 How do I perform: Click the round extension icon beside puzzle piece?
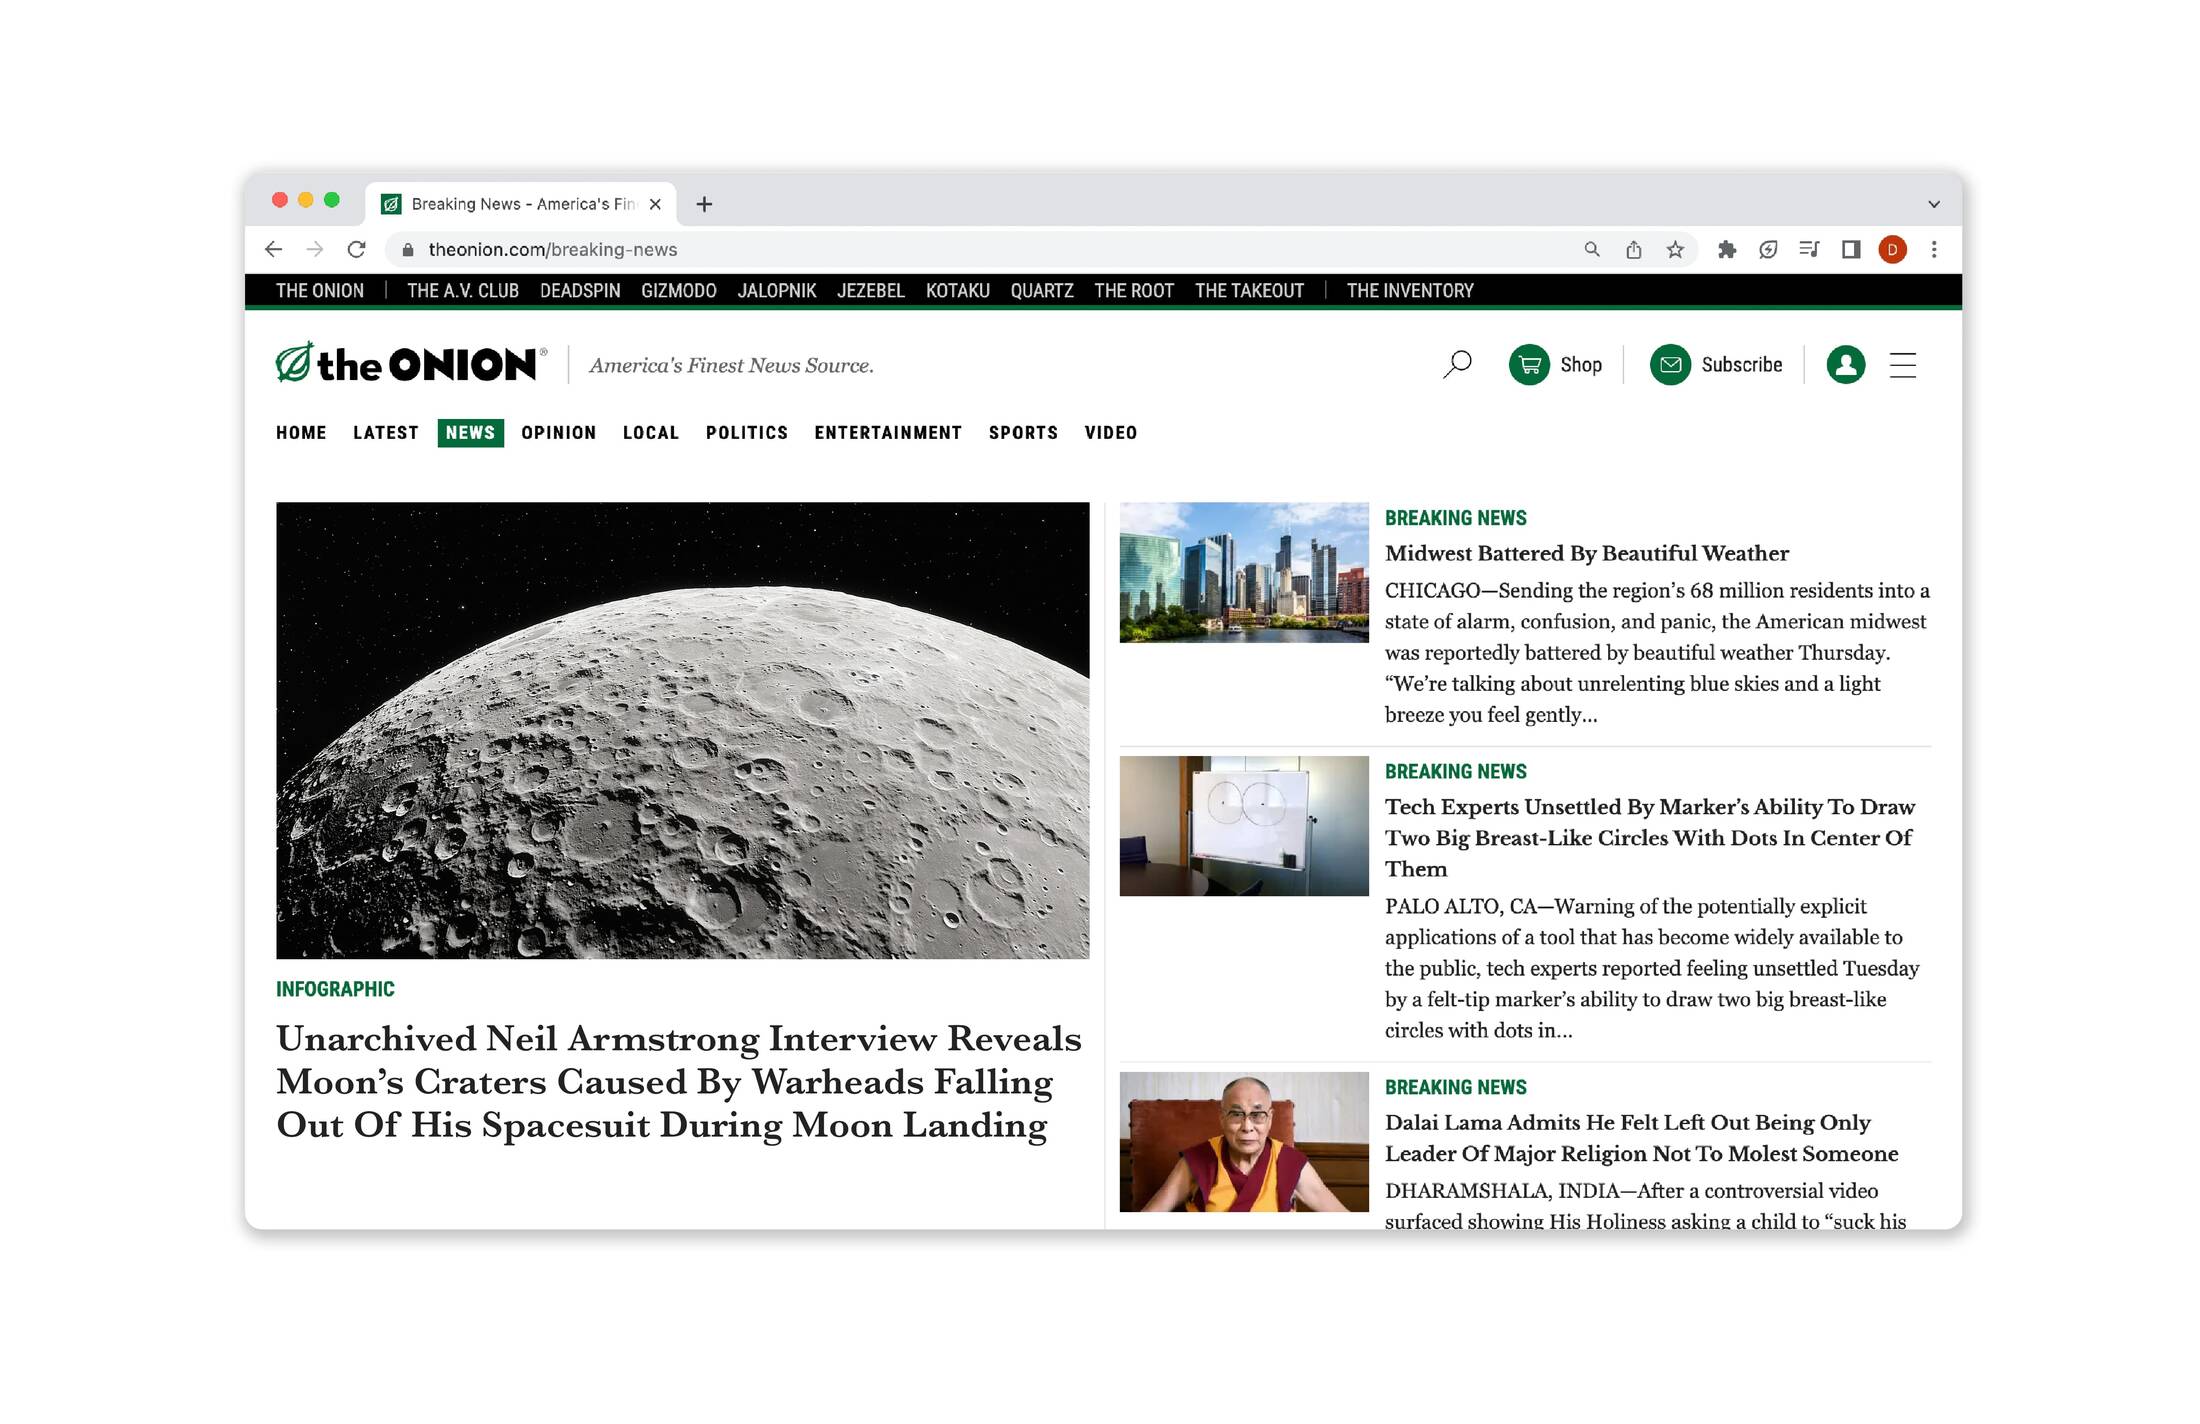point(1768,249)
